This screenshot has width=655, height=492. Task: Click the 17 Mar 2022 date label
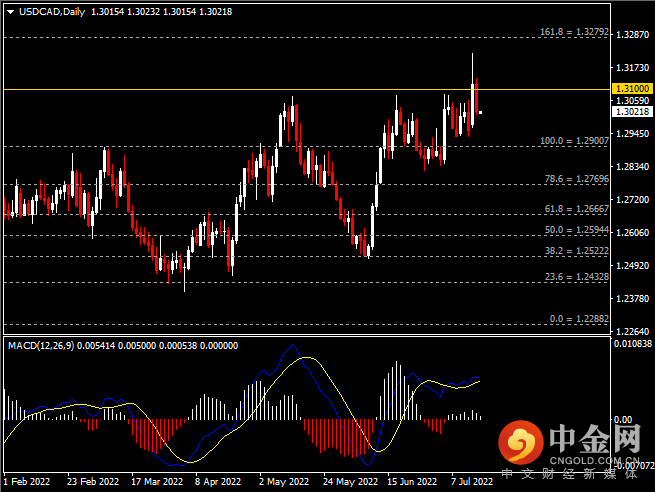tap(157, 482)
